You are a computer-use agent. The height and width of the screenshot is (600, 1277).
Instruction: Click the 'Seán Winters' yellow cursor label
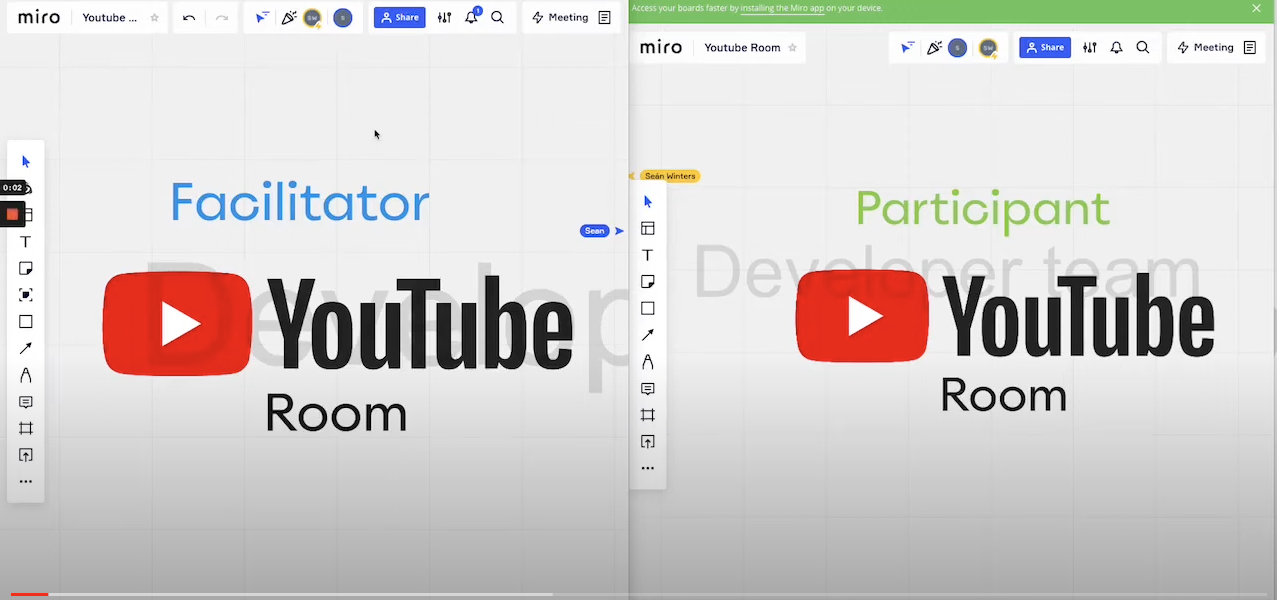(669, 176)
